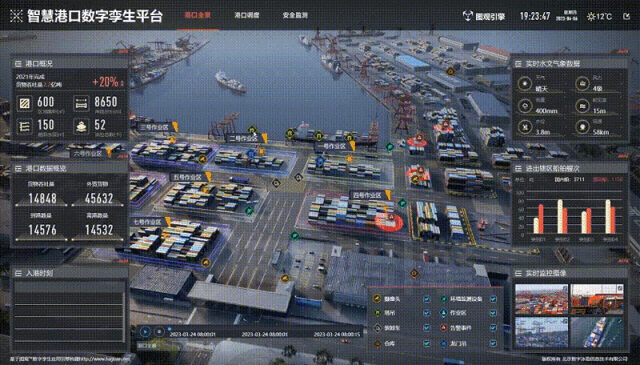Click the sun weather icon by 12°C
Screen dimensions: 640x365
[x=591, y=17]
